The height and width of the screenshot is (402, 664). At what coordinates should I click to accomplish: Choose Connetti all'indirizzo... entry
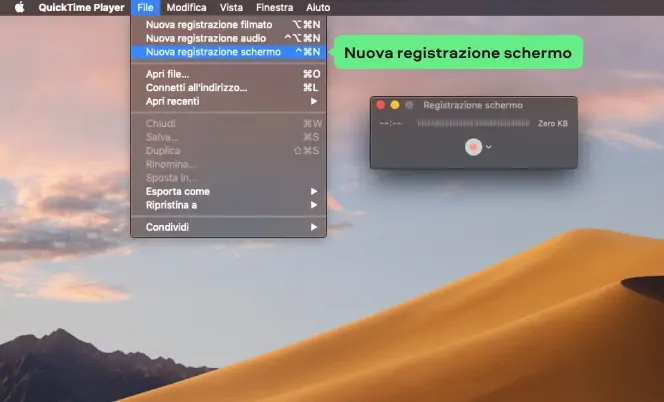click(x=228, y=88)
